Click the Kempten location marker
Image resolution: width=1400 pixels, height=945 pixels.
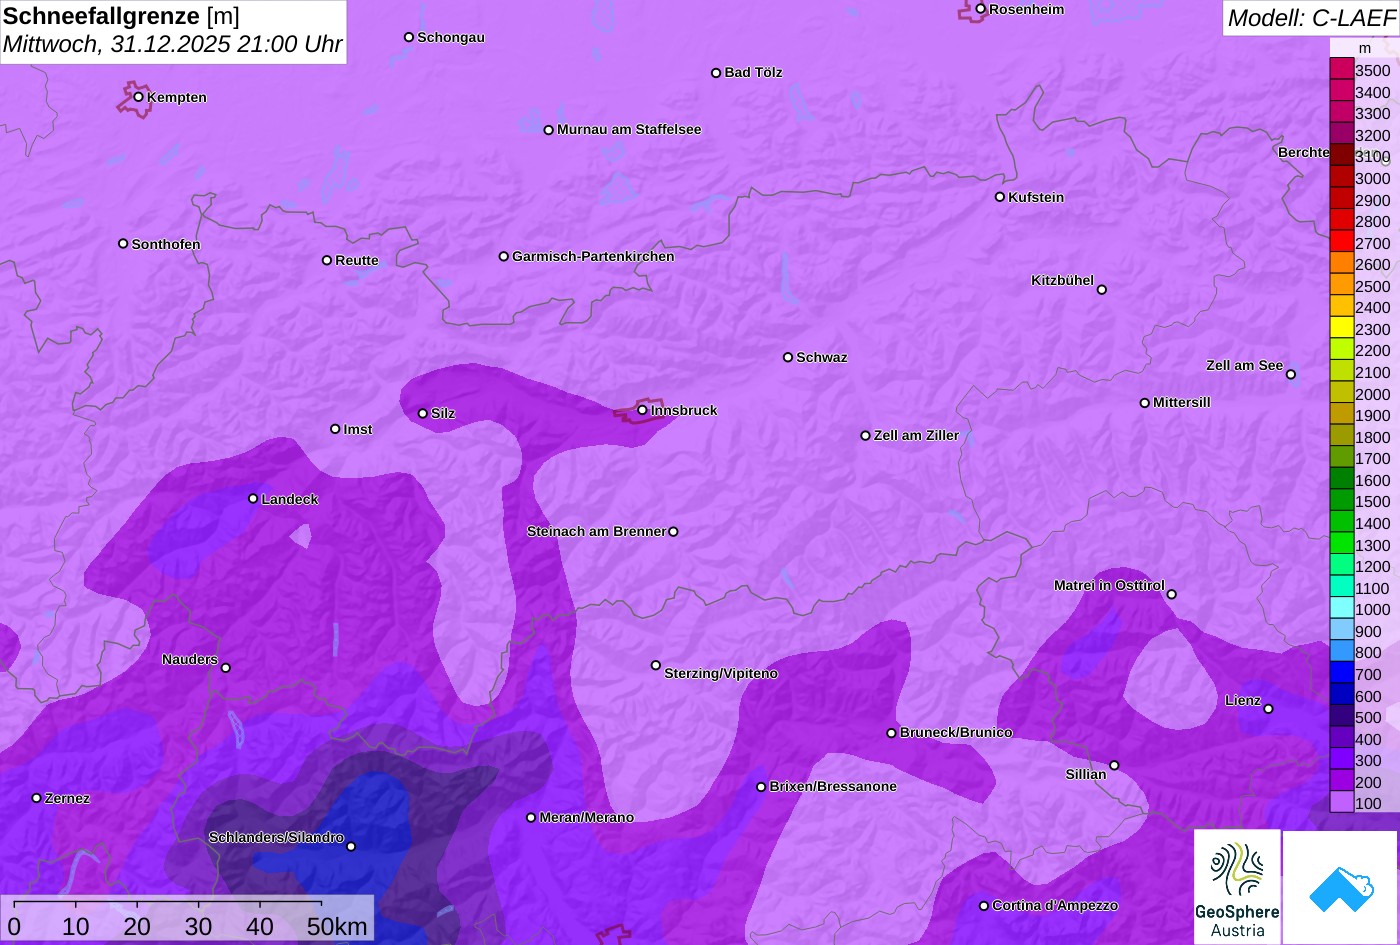[x=139, y=97]
